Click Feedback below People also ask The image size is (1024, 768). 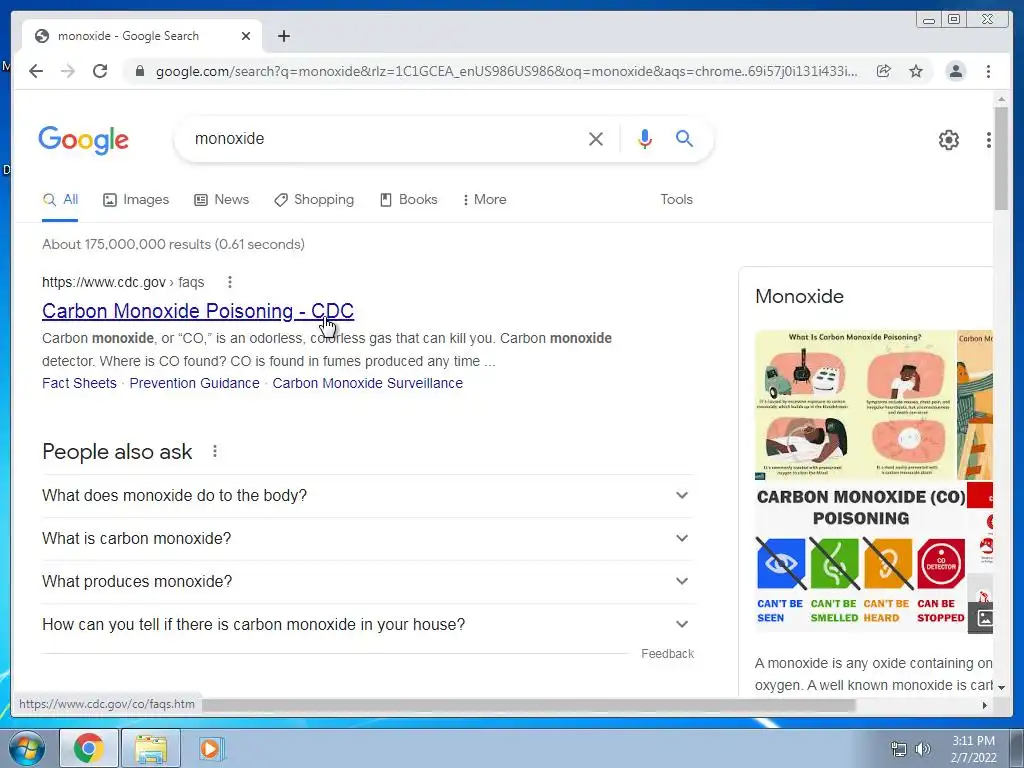coord(667,654)
